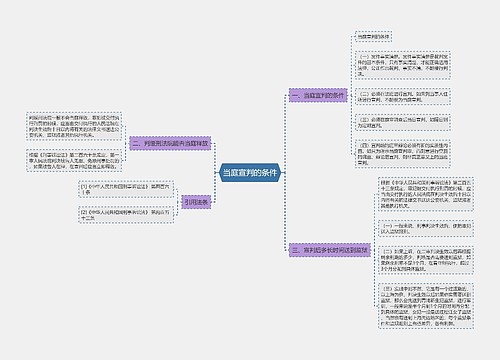Select the top-left leaf about 判缓刑法院
Screen dimensions: 500x360
[x=74, y=126]
